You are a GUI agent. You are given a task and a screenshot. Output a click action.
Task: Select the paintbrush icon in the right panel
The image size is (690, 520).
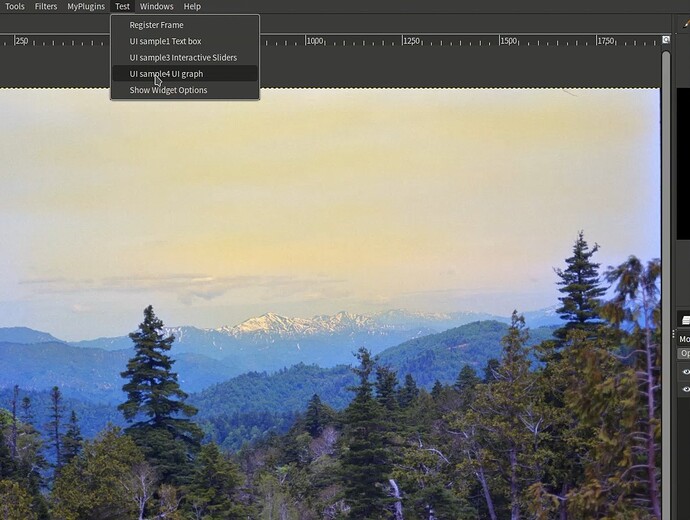[x=686, y=23]
